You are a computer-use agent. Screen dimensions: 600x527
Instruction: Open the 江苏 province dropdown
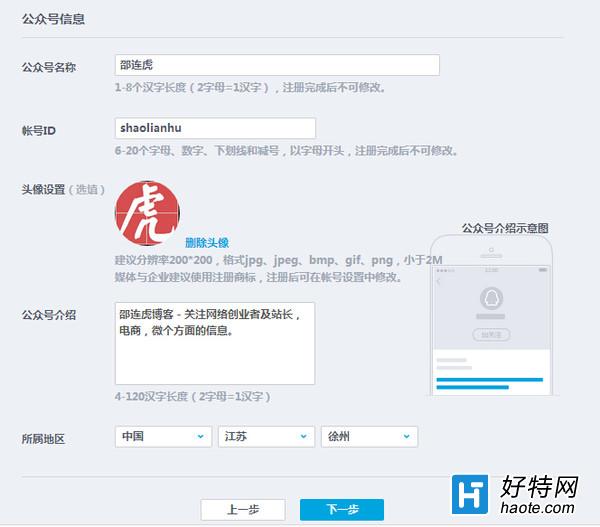click(266, 437)
